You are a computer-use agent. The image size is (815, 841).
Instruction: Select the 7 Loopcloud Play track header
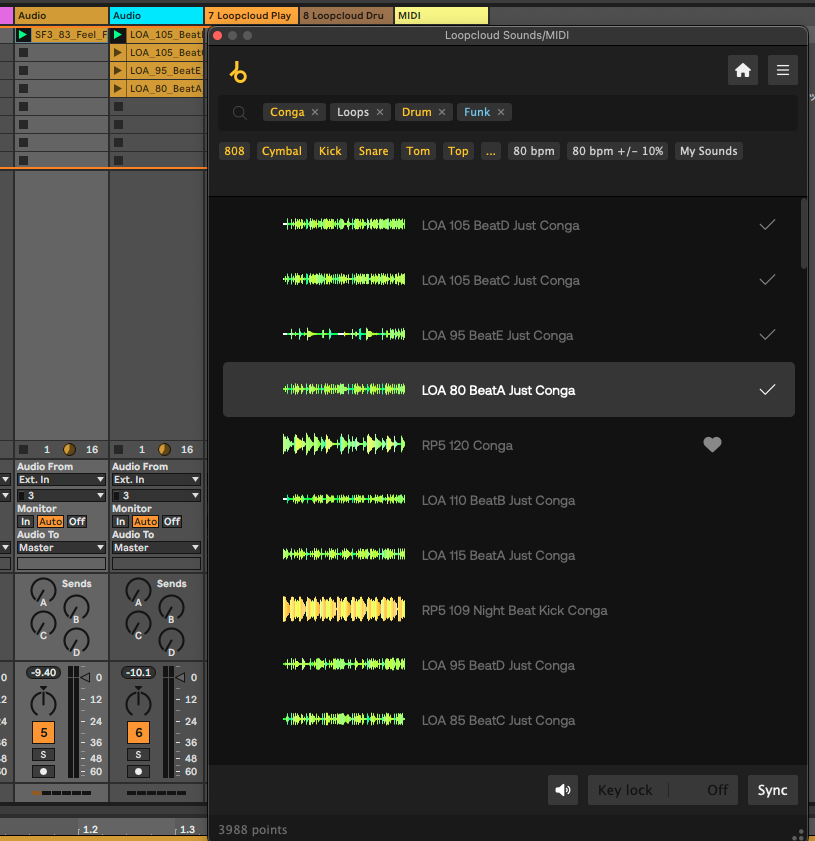tap(250, 16)
